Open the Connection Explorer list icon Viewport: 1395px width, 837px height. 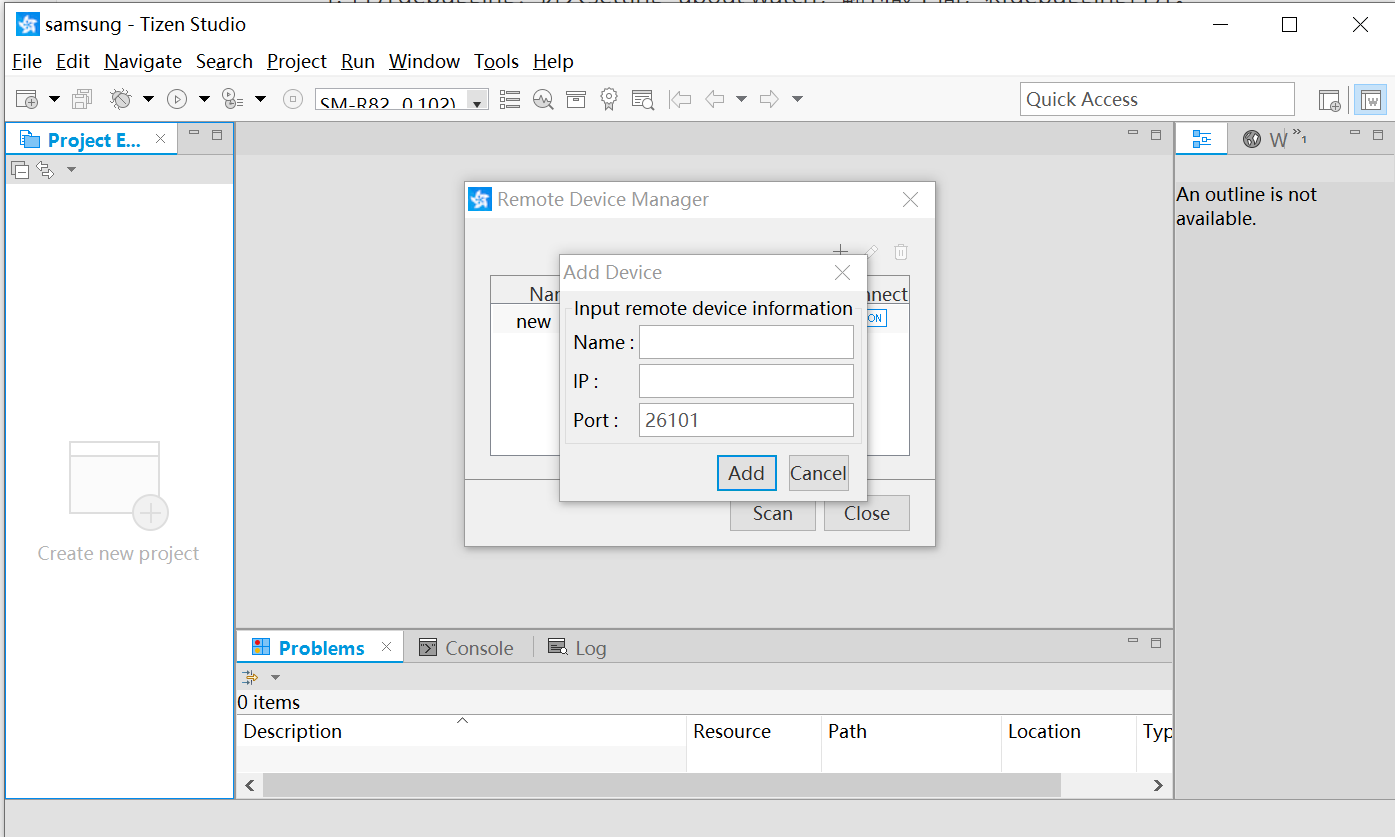(510, 99)
